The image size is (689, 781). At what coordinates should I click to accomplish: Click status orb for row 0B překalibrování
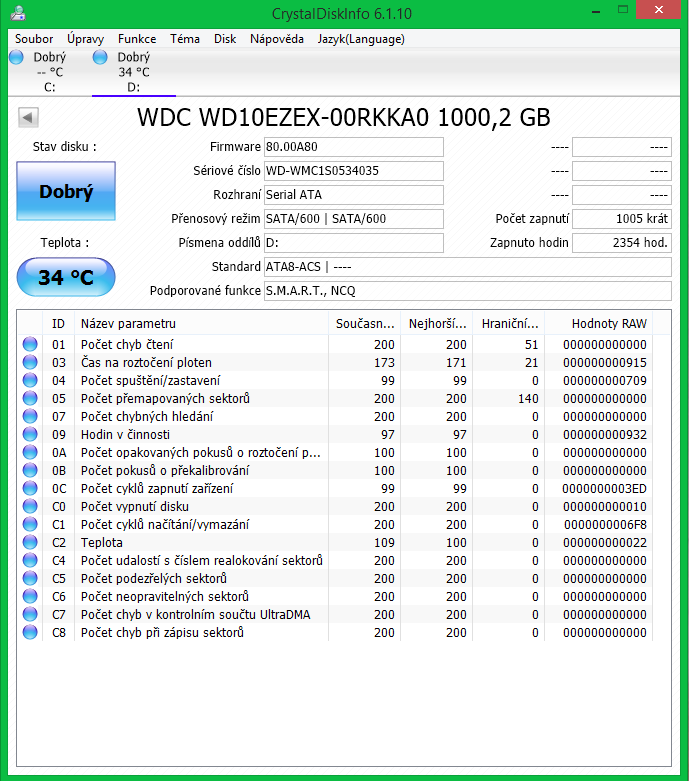pos(30,470)
